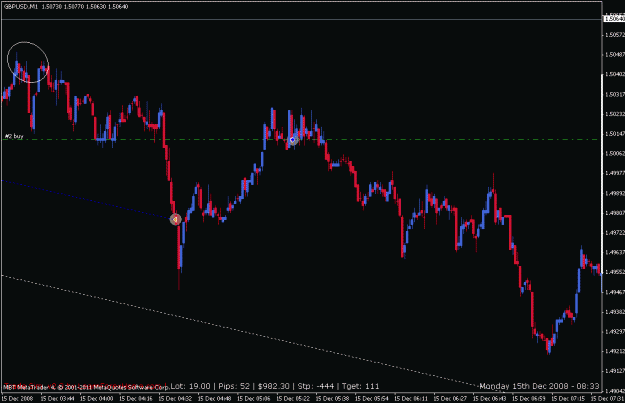Click the highlighted current price label 1.5064
This screenshot has height=403, width=625.
[x=614, y=18]
